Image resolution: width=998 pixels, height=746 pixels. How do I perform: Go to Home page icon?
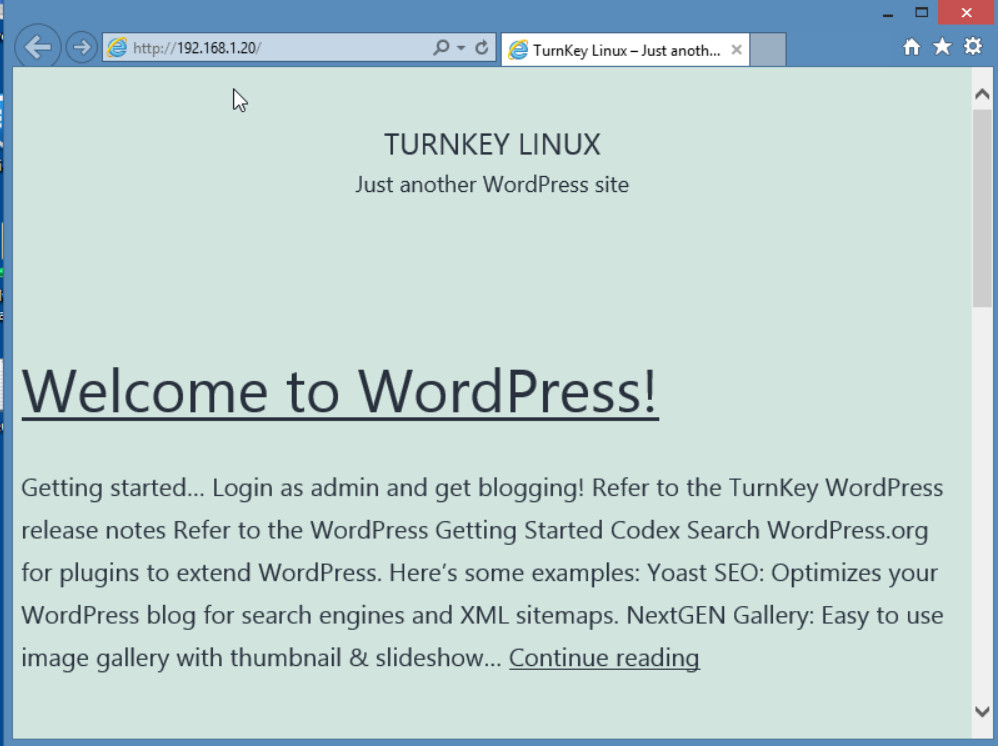tap(911, 46)
